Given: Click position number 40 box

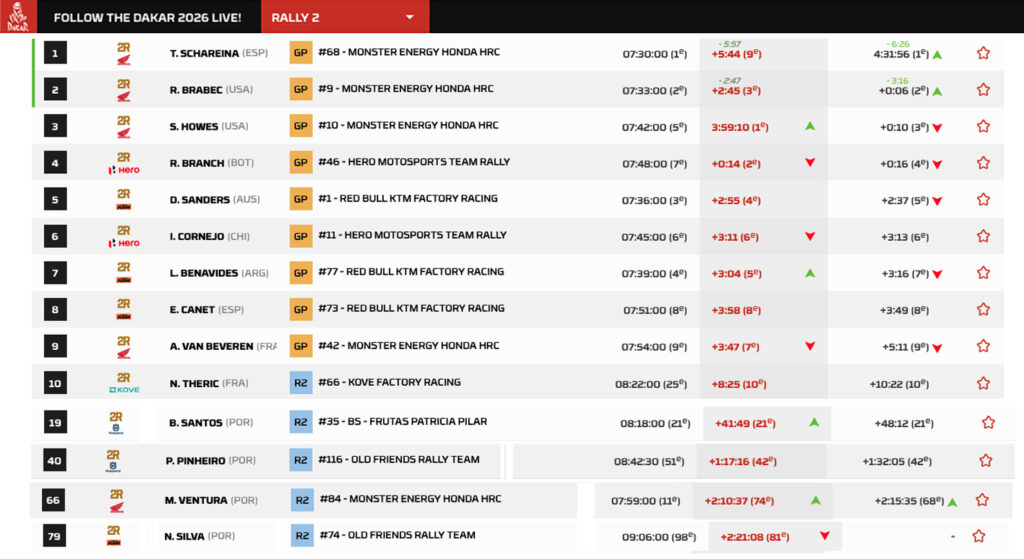Looking at the screenshot, I should (x=54, y=461).
